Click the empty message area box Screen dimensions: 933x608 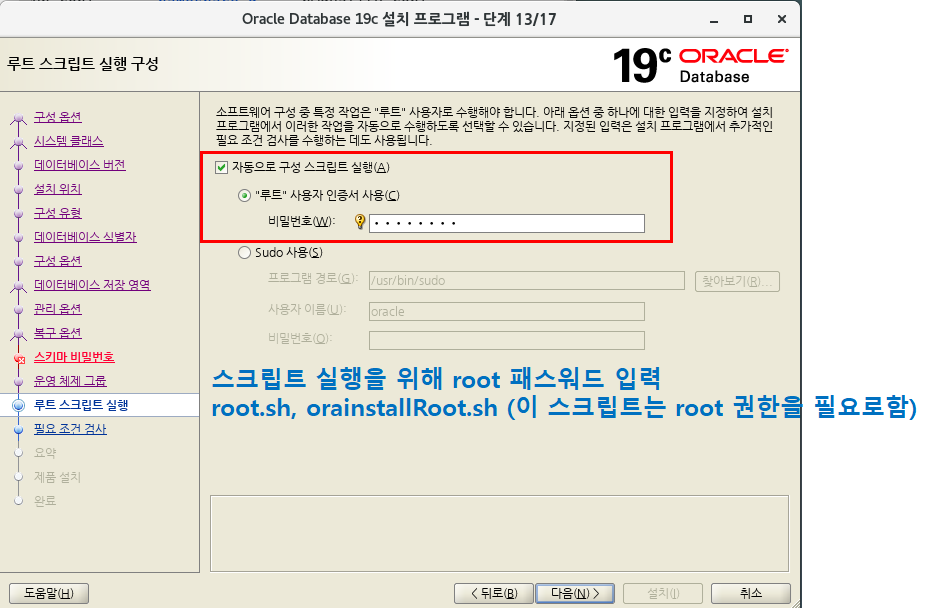[499, 533]
